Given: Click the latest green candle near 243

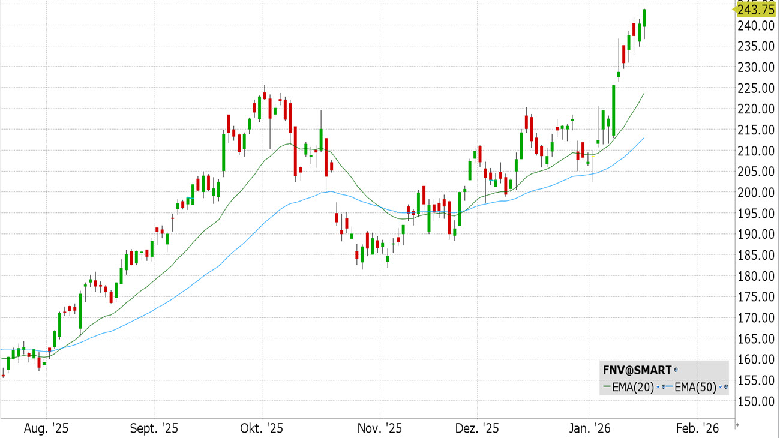Looking at the screenshot, I should click(645, 18).
